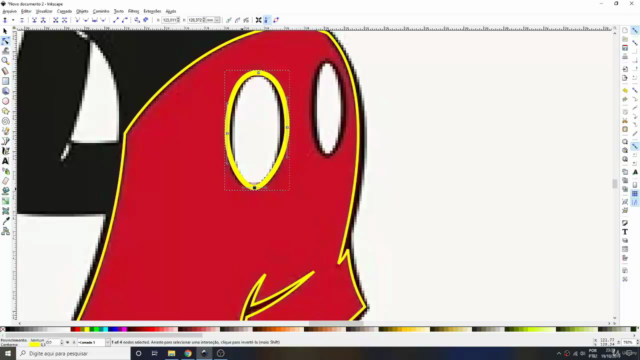Select the Eraser tool
640x360 pixels.
(x=5, y=181)
